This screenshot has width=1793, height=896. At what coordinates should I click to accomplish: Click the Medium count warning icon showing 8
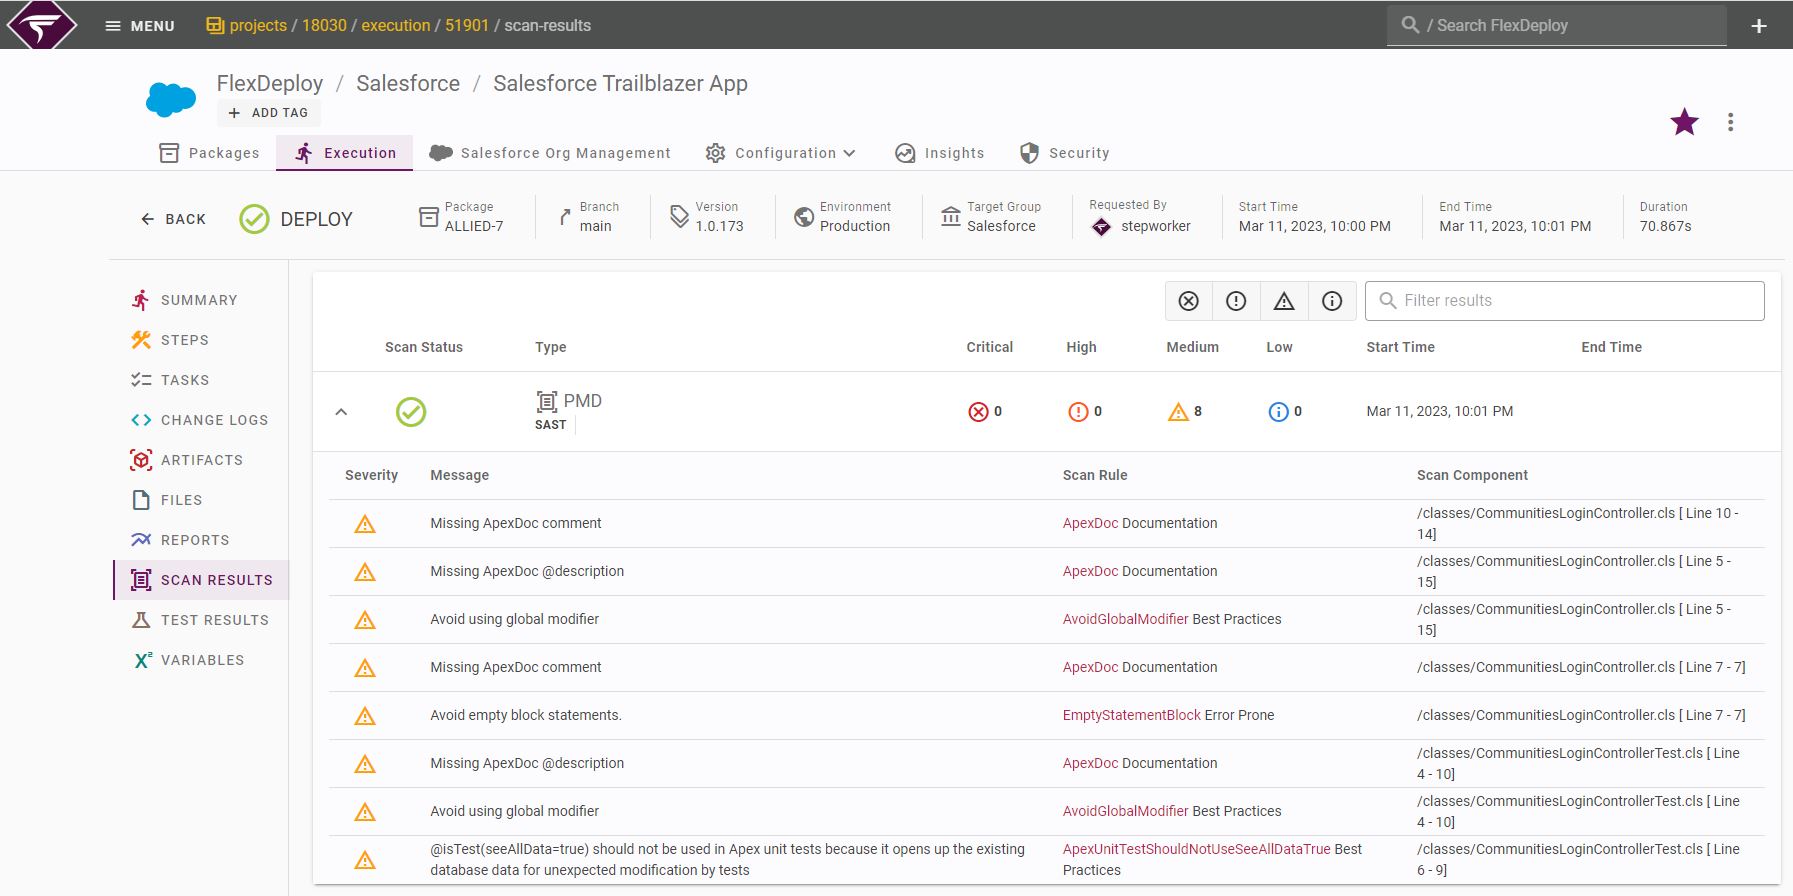1178,412
